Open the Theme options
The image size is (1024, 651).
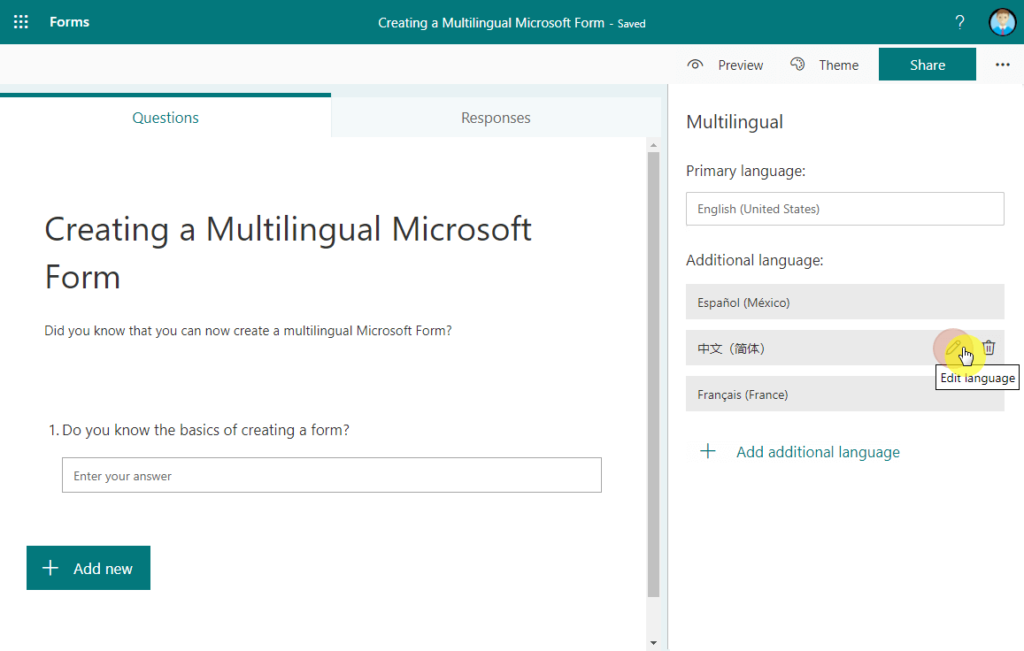[x=839, y=65]
